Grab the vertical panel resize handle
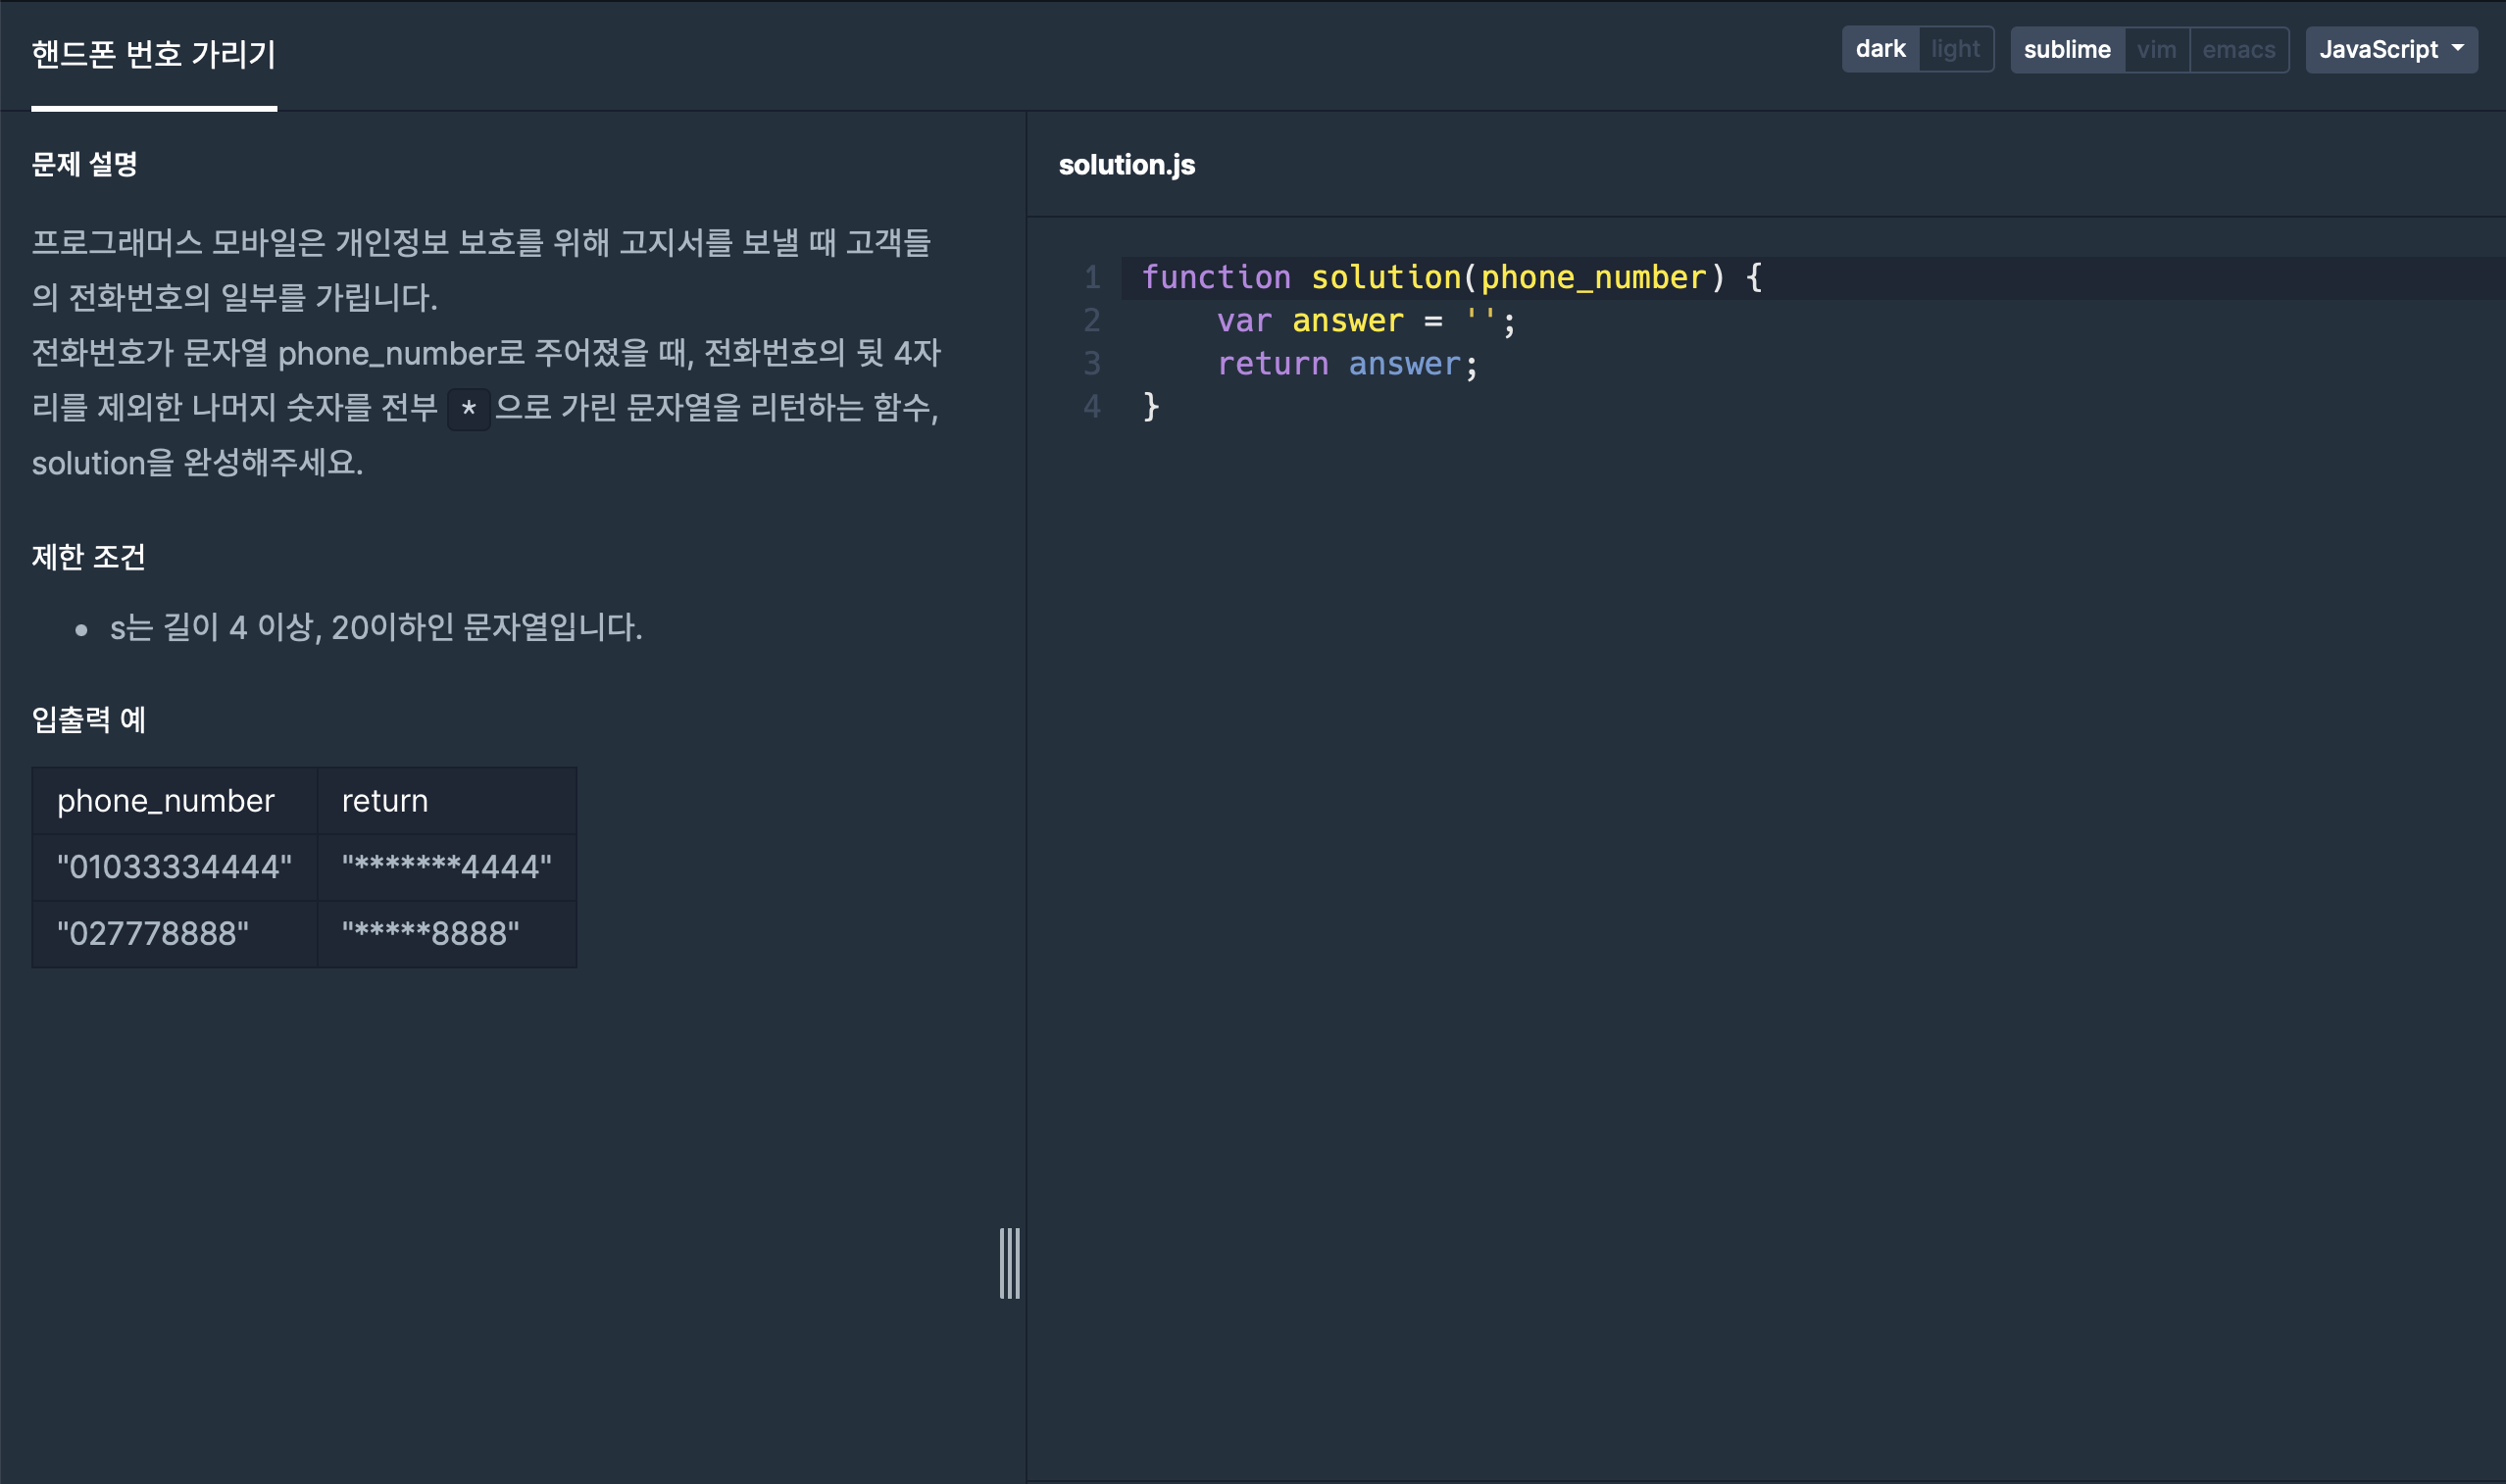 pyautogui.click(x=1010, y=1263)
